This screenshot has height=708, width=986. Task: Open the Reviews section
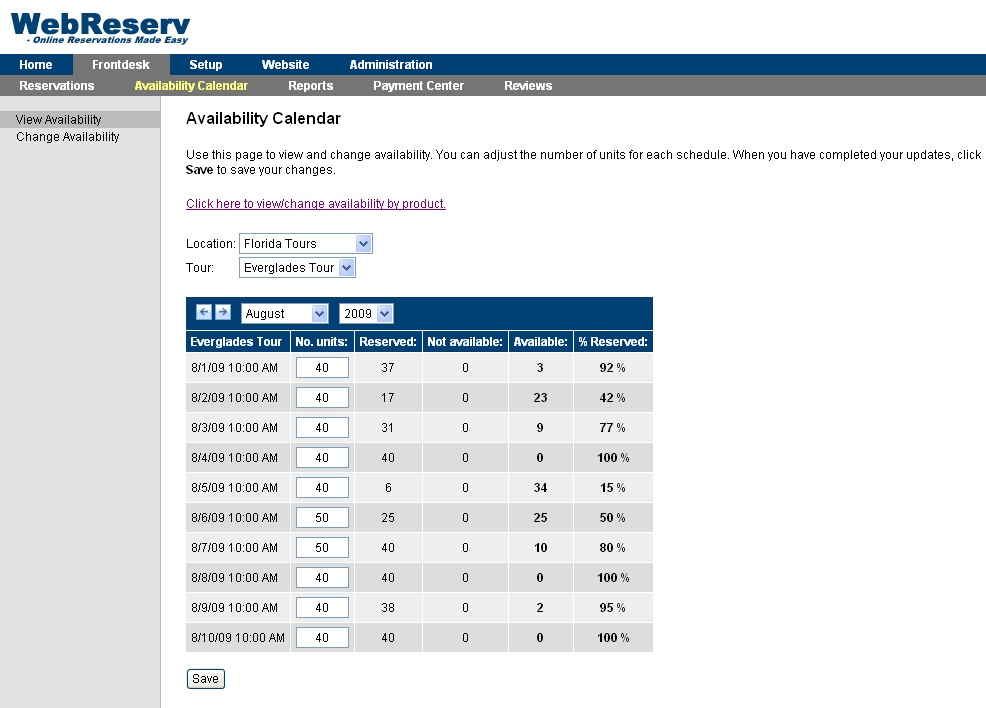[528, 86]
